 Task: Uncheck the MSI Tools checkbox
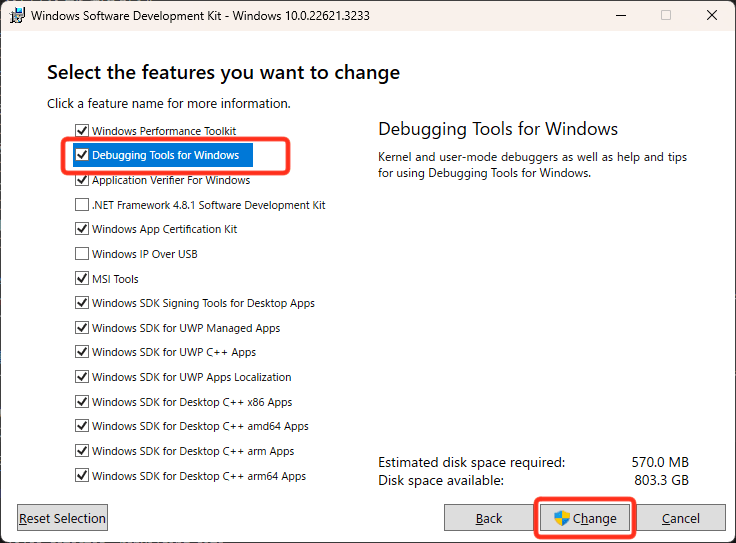click(x=82, y=278)
